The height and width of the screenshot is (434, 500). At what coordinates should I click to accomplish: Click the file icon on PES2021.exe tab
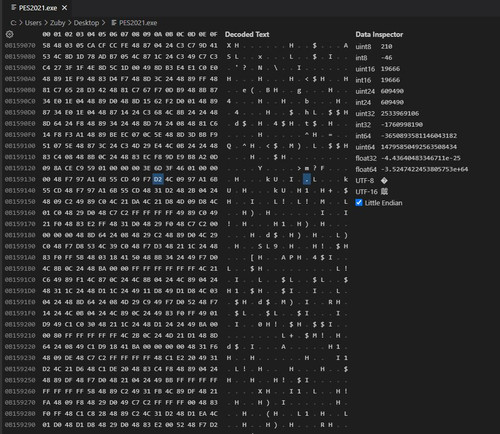pyautogui.click(x=14, y=7)
